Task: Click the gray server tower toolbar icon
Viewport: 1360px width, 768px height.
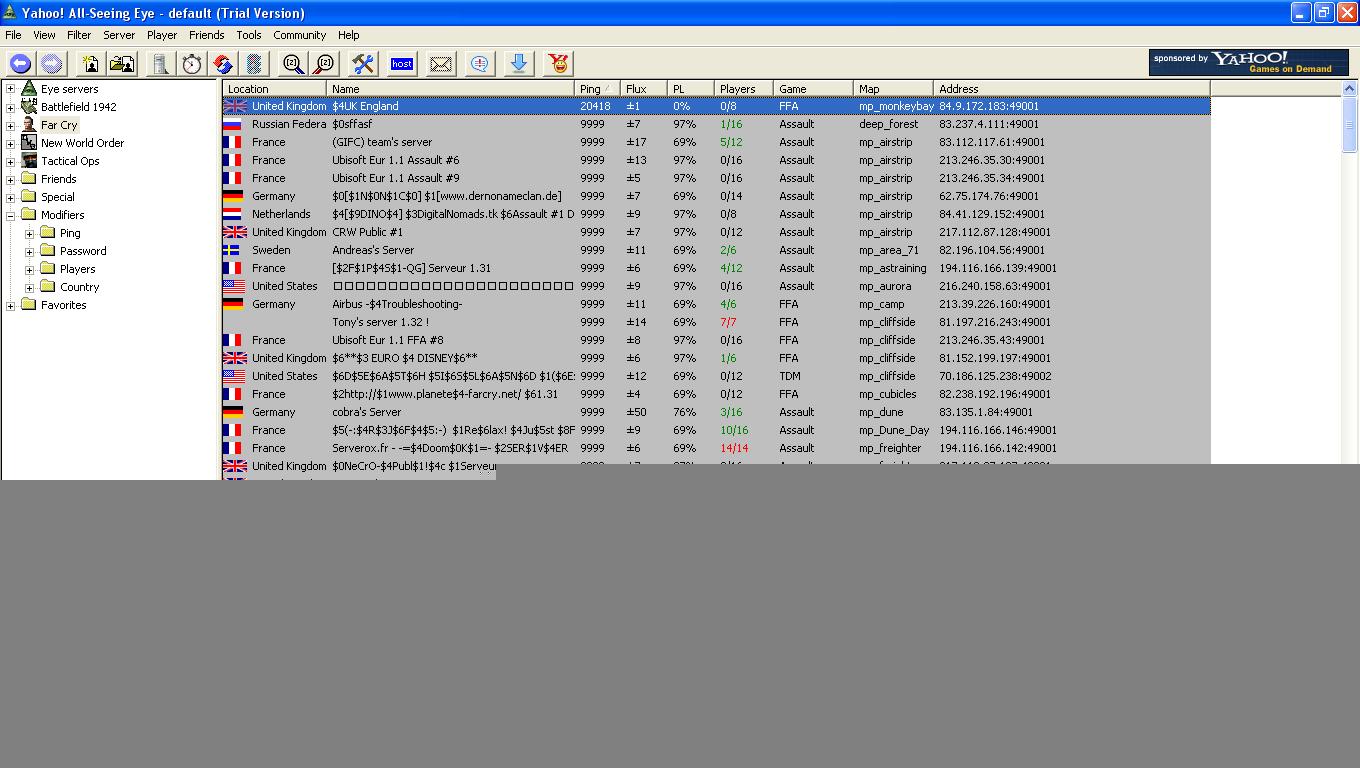Action: coord(159,64)
